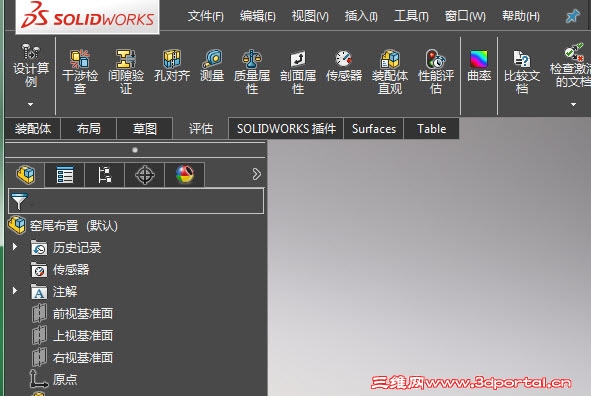Select 传感器 folder in feature tree
591x396 pixels.
[x=71, y=269]
